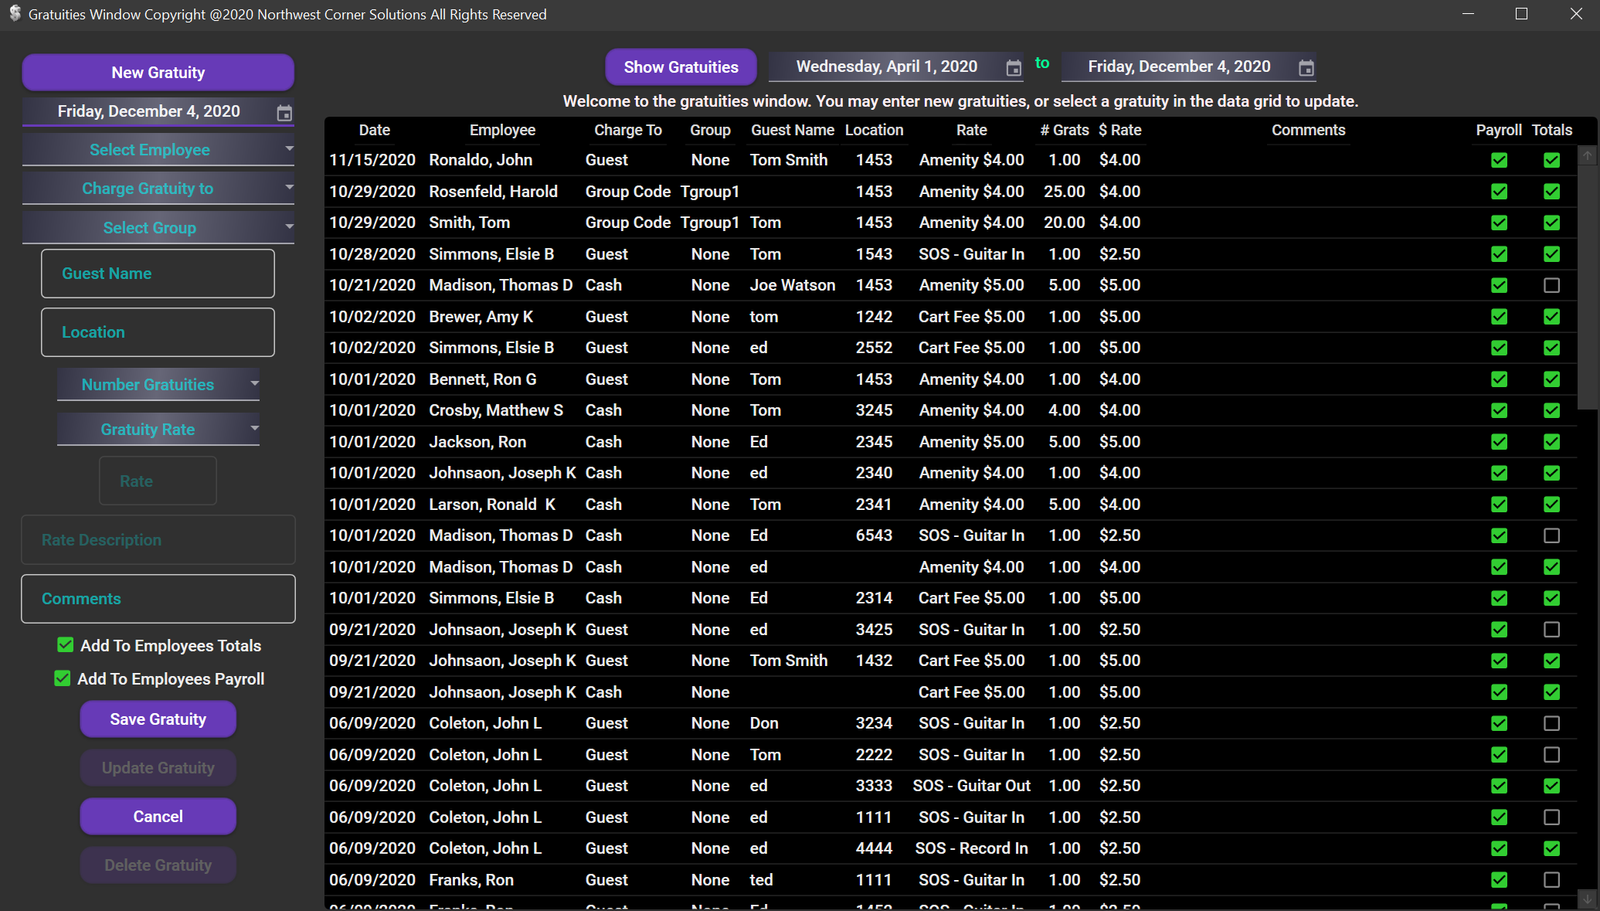Click inside the Guest Name input field

(157, 273)
